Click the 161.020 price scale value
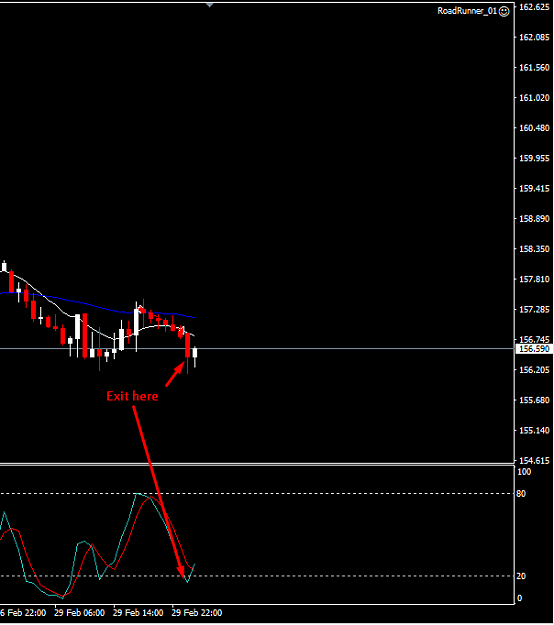 [534, 98]
